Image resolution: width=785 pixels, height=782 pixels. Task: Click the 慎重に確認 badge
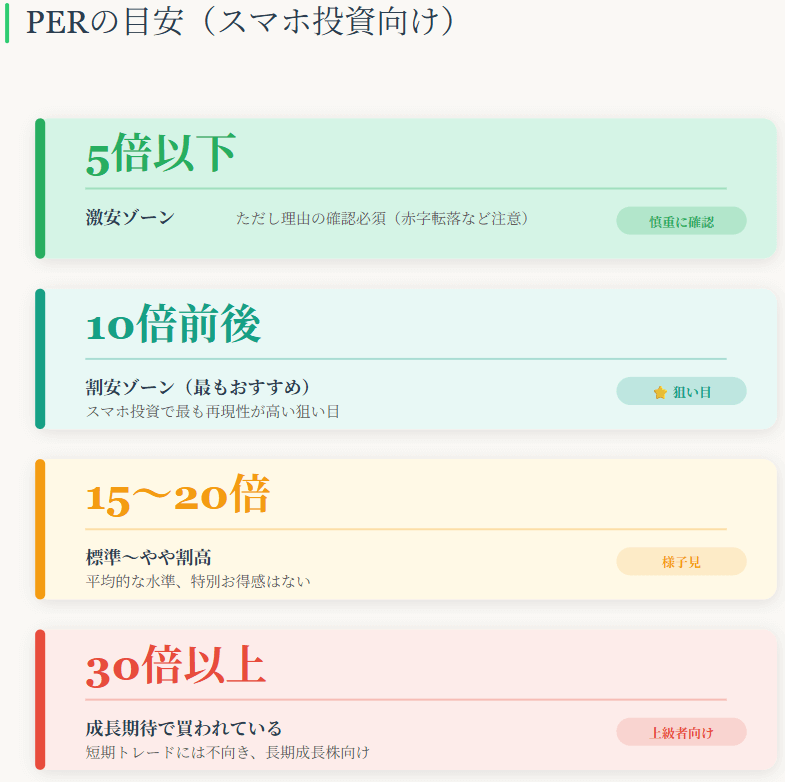tap(681, 221)
